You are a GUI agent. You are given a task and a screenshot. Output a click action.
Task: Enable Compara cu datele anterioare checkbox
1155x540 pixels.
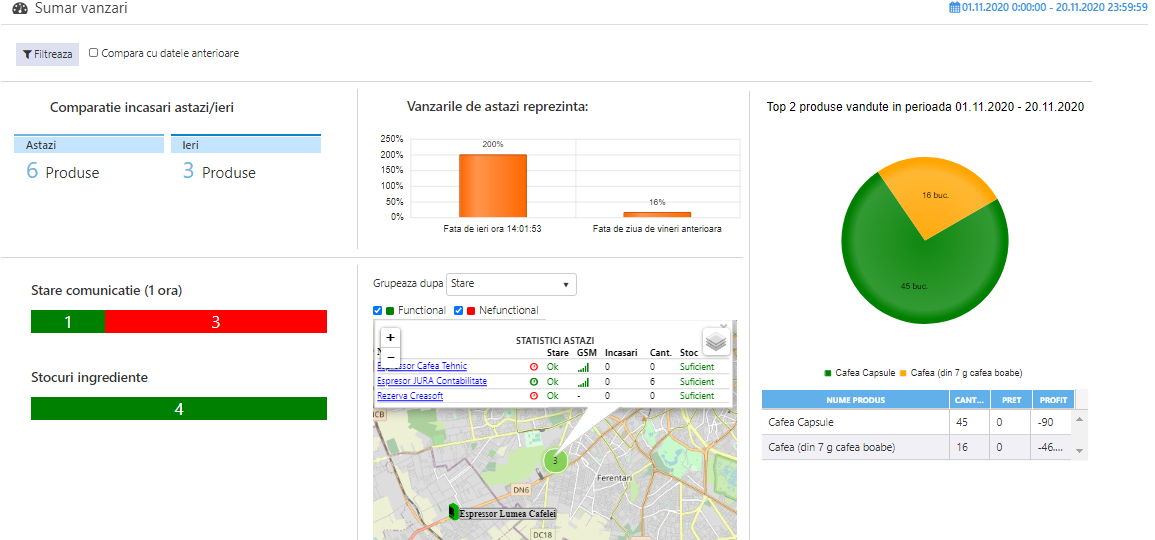point(94,53)
